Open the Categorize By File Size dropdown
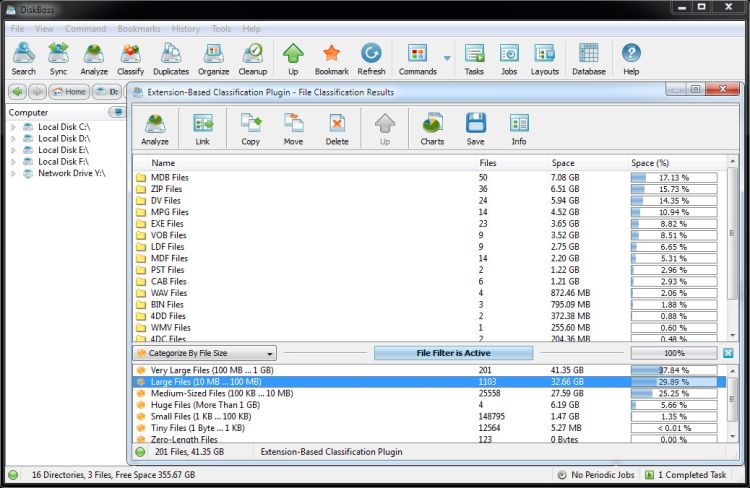 (205, 353)
